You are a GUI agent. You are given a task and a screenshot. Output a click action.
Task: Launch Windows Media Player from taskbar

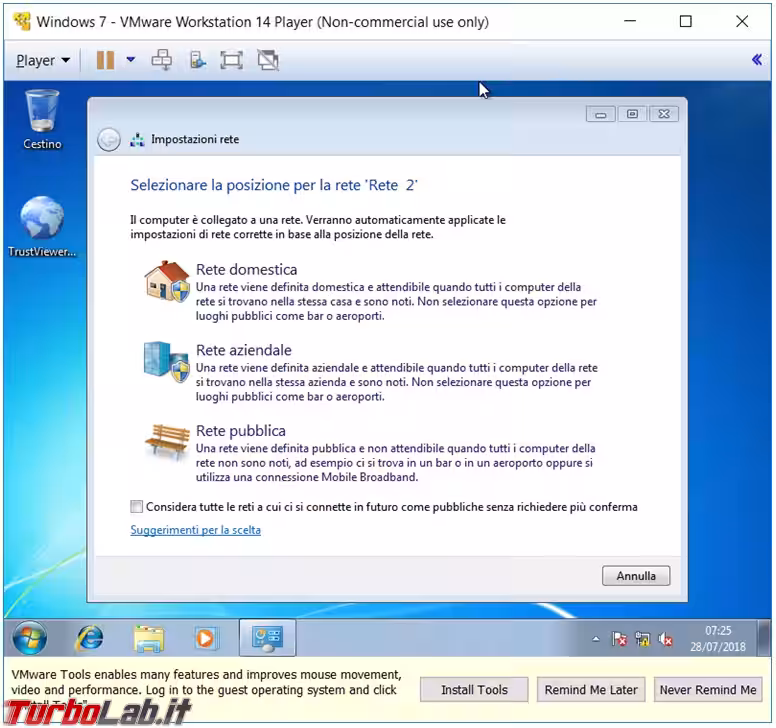tap(206, 637)
